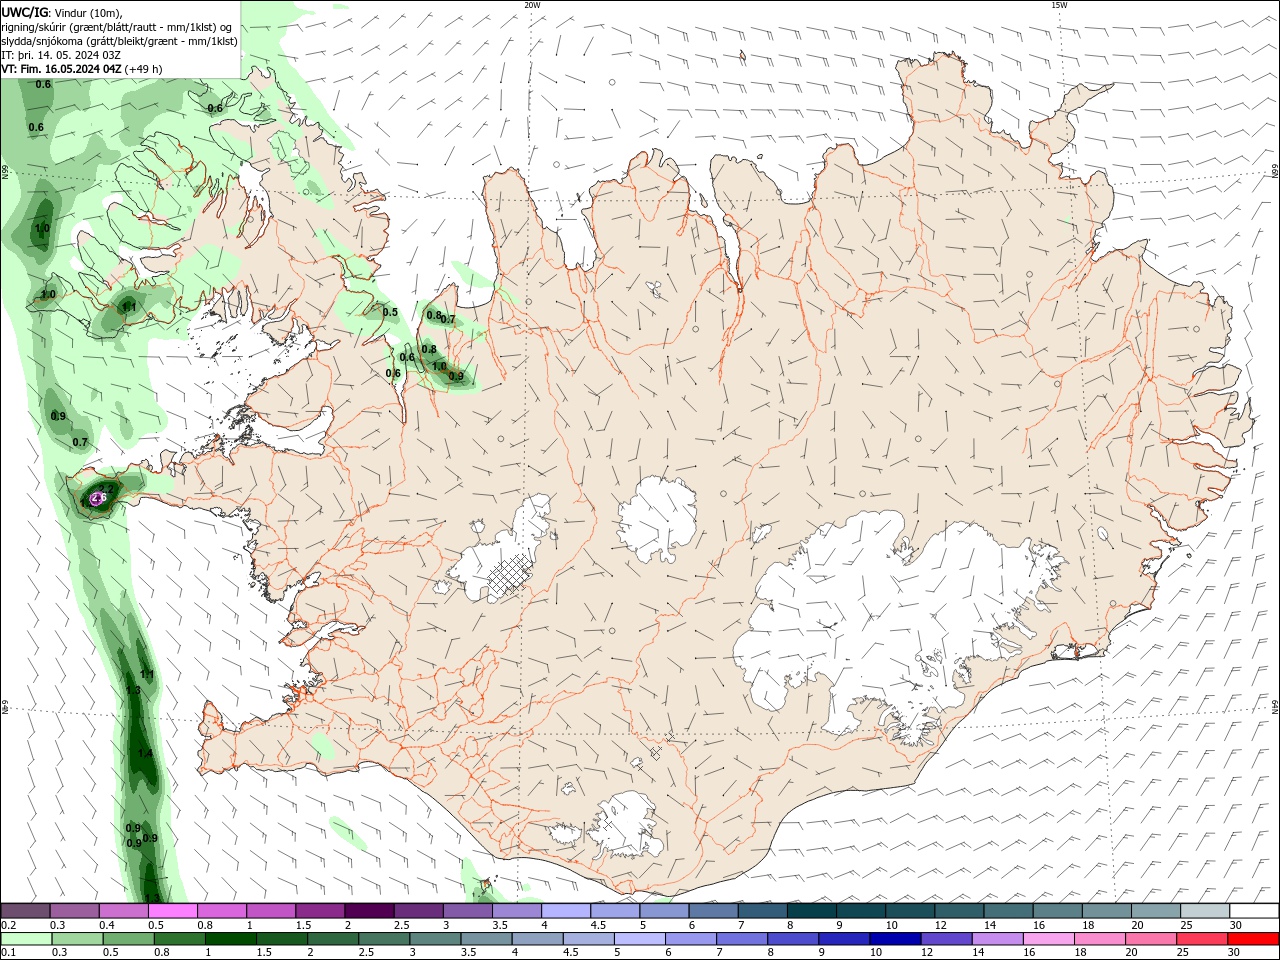Click the '0.5' precipitation value on the map
The height and width of the screenshot is (960, 1280).
coord(390,312)
